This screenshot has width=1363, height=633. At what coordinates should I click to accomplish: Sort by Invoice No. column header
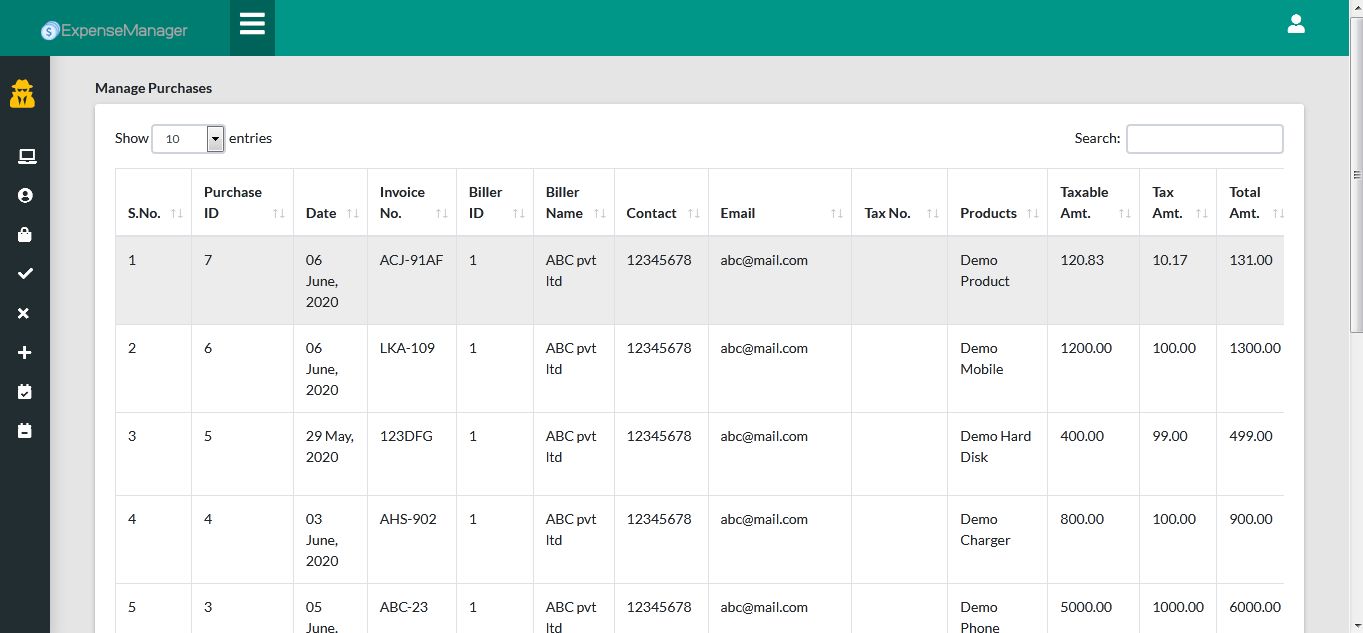click(413, 203)
